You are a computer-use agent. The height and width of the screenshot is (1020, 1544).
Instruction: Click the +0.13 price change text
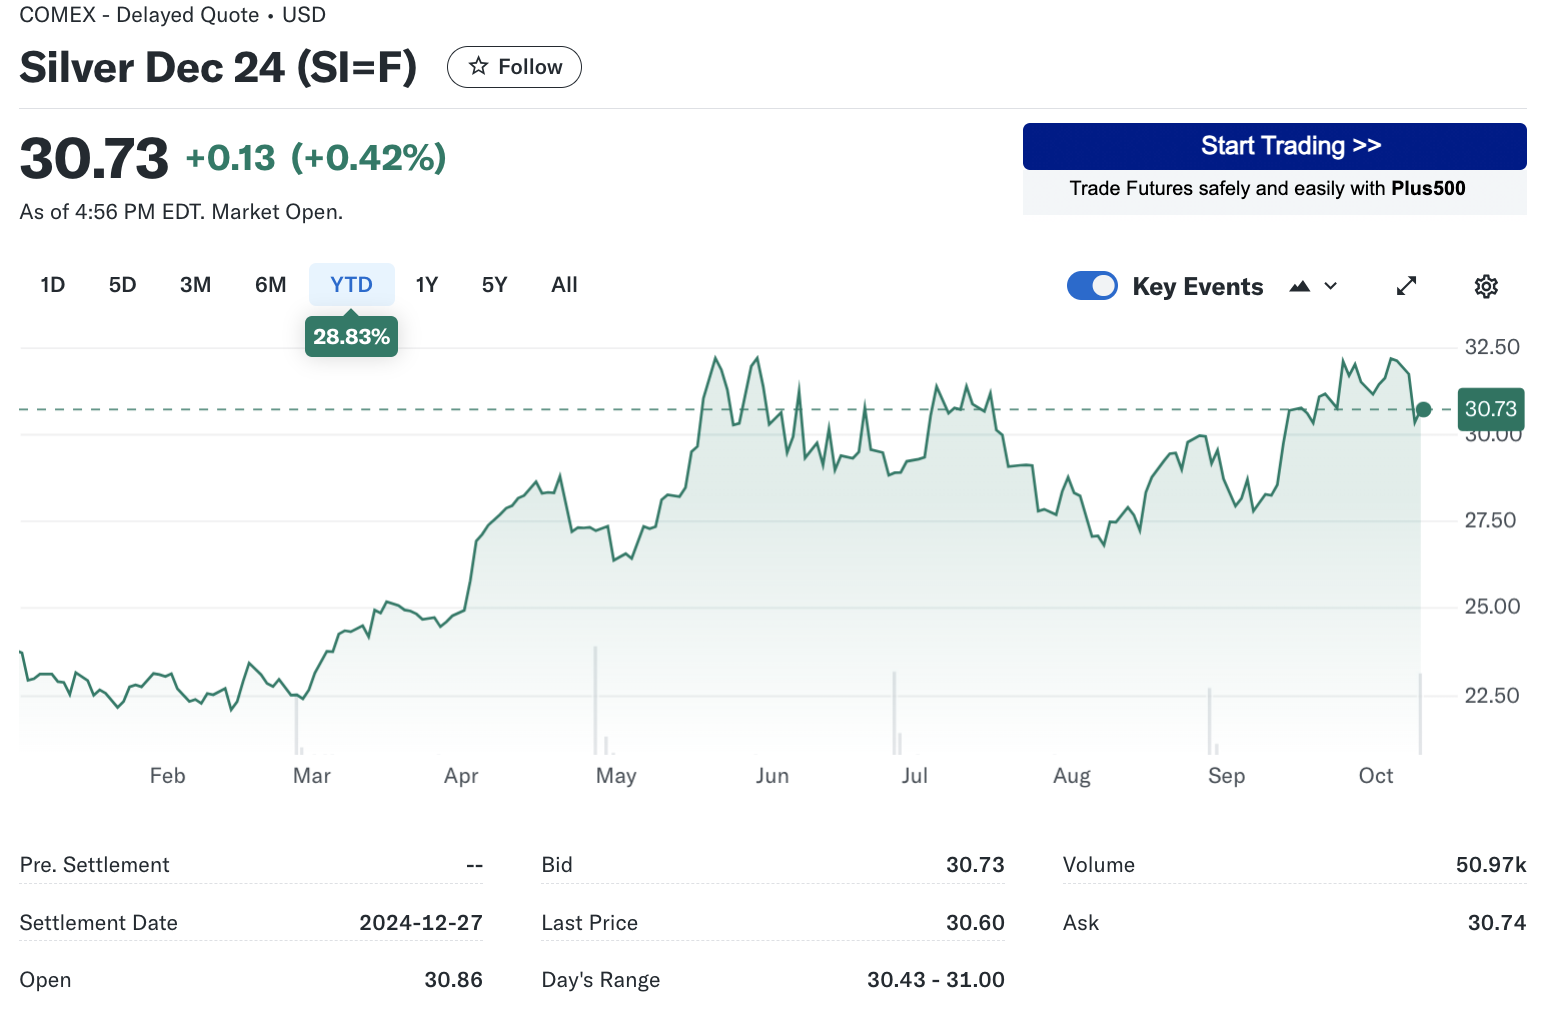coord(230,158)
